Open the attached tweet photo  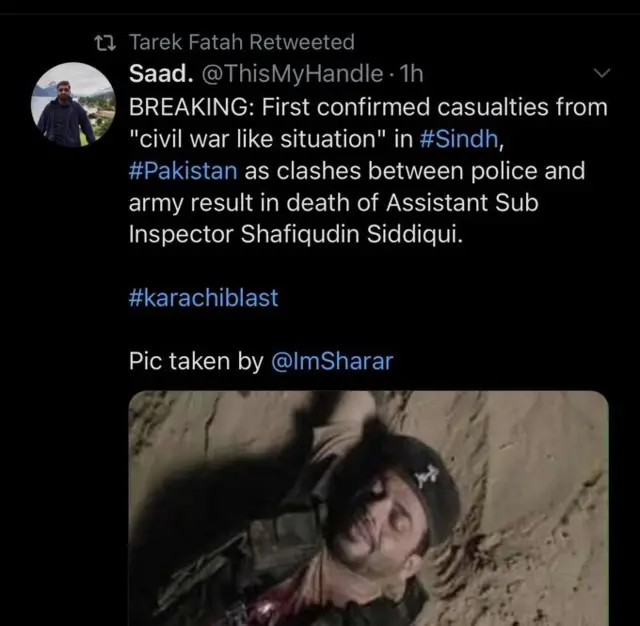pos(368,508)
